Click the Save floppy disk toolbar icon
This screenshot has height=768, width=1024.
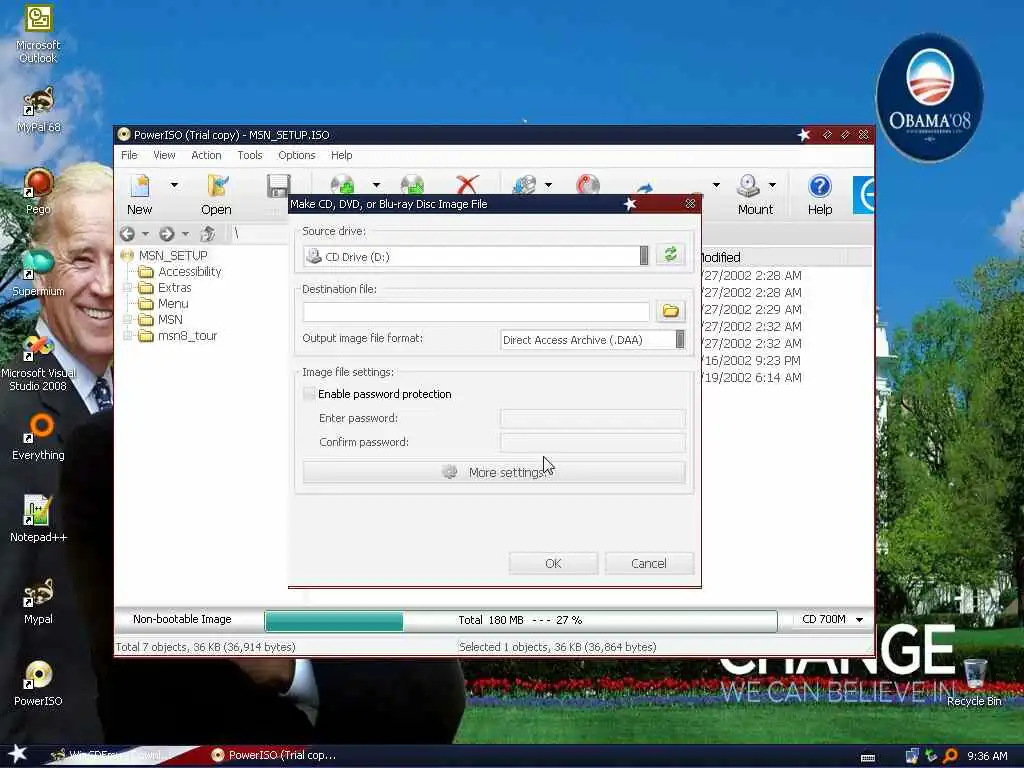click(278, 185)
